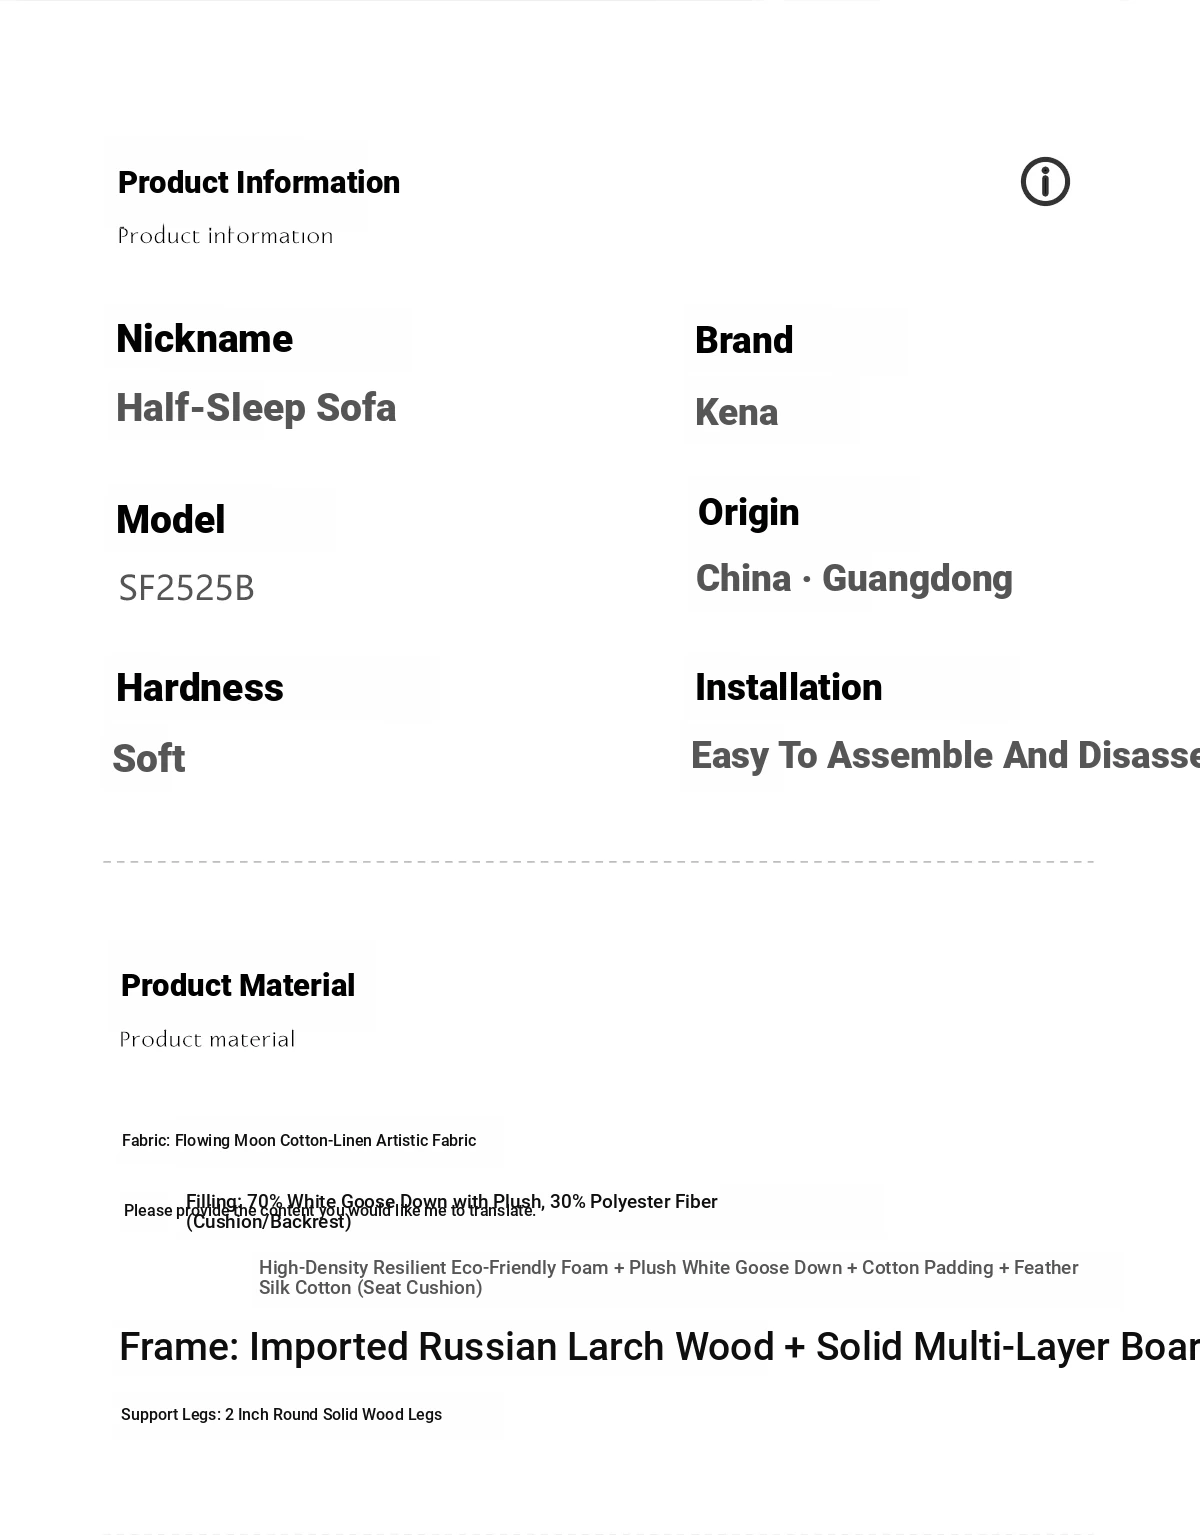Select the Kena brand value

click(736, 413)
